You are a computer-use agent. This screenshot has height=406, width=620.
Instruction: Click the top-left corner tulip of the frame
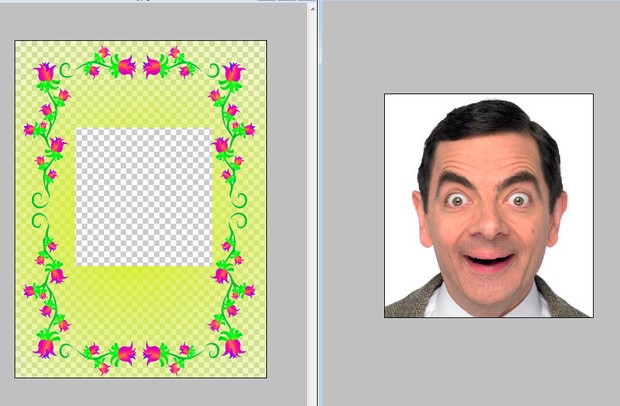click(45, 72)
